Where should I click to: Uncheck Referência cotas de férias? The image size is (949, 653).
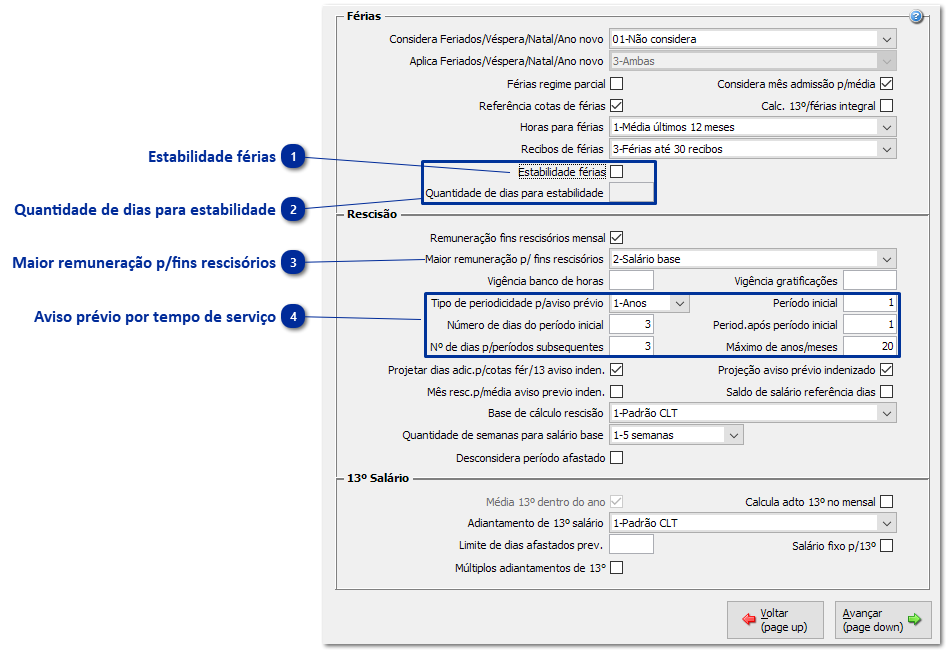point(617,105)
